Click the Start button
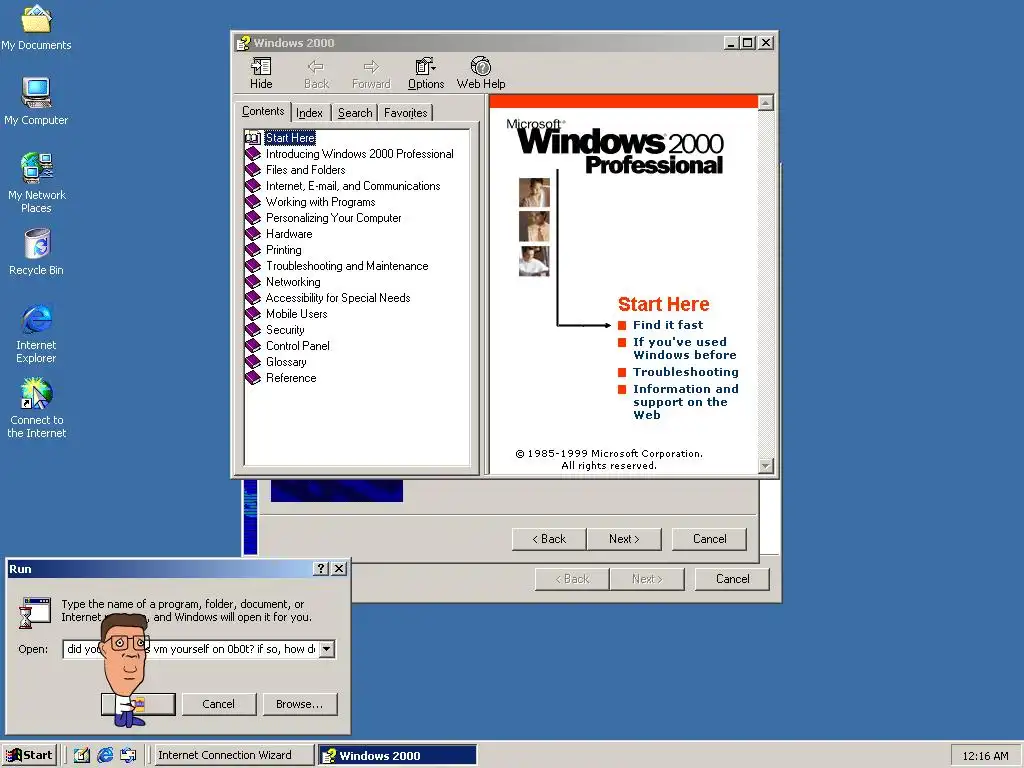The image size is (1024, 768). (x=29, y=756)
